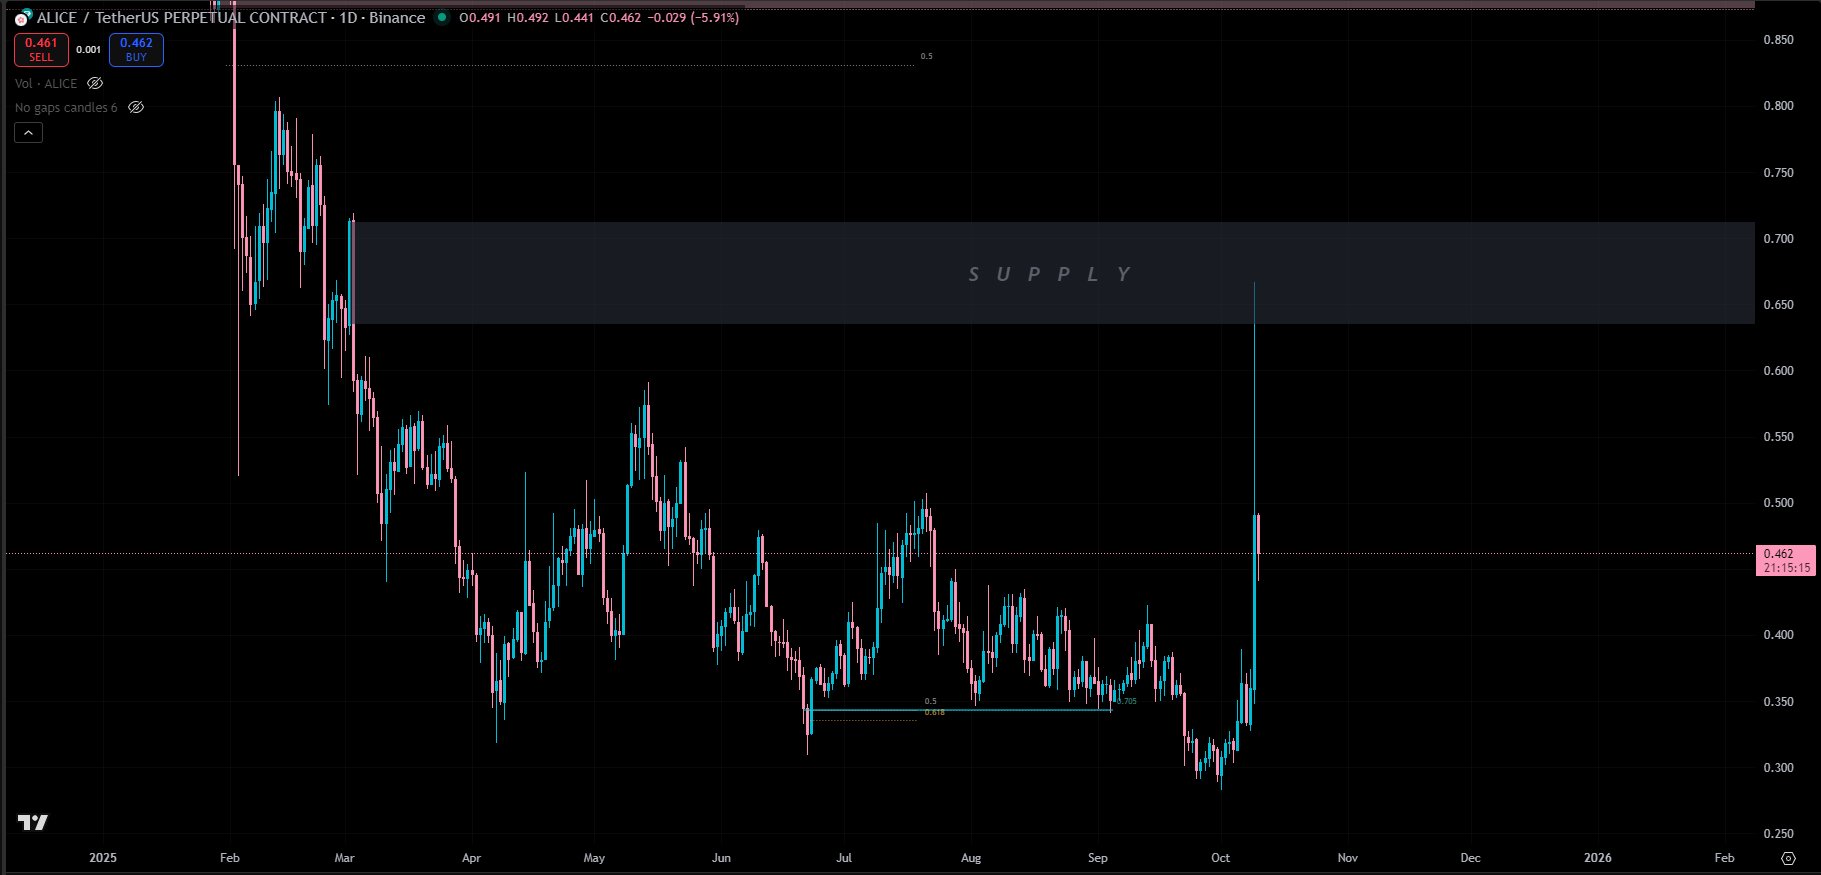Click the 0.618 Fibonacci level label

click(x=935, y=712)
